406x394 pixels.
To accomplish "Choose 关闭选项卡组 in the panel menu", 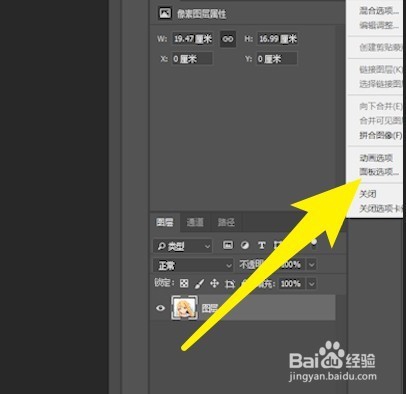I will (380, 208).
